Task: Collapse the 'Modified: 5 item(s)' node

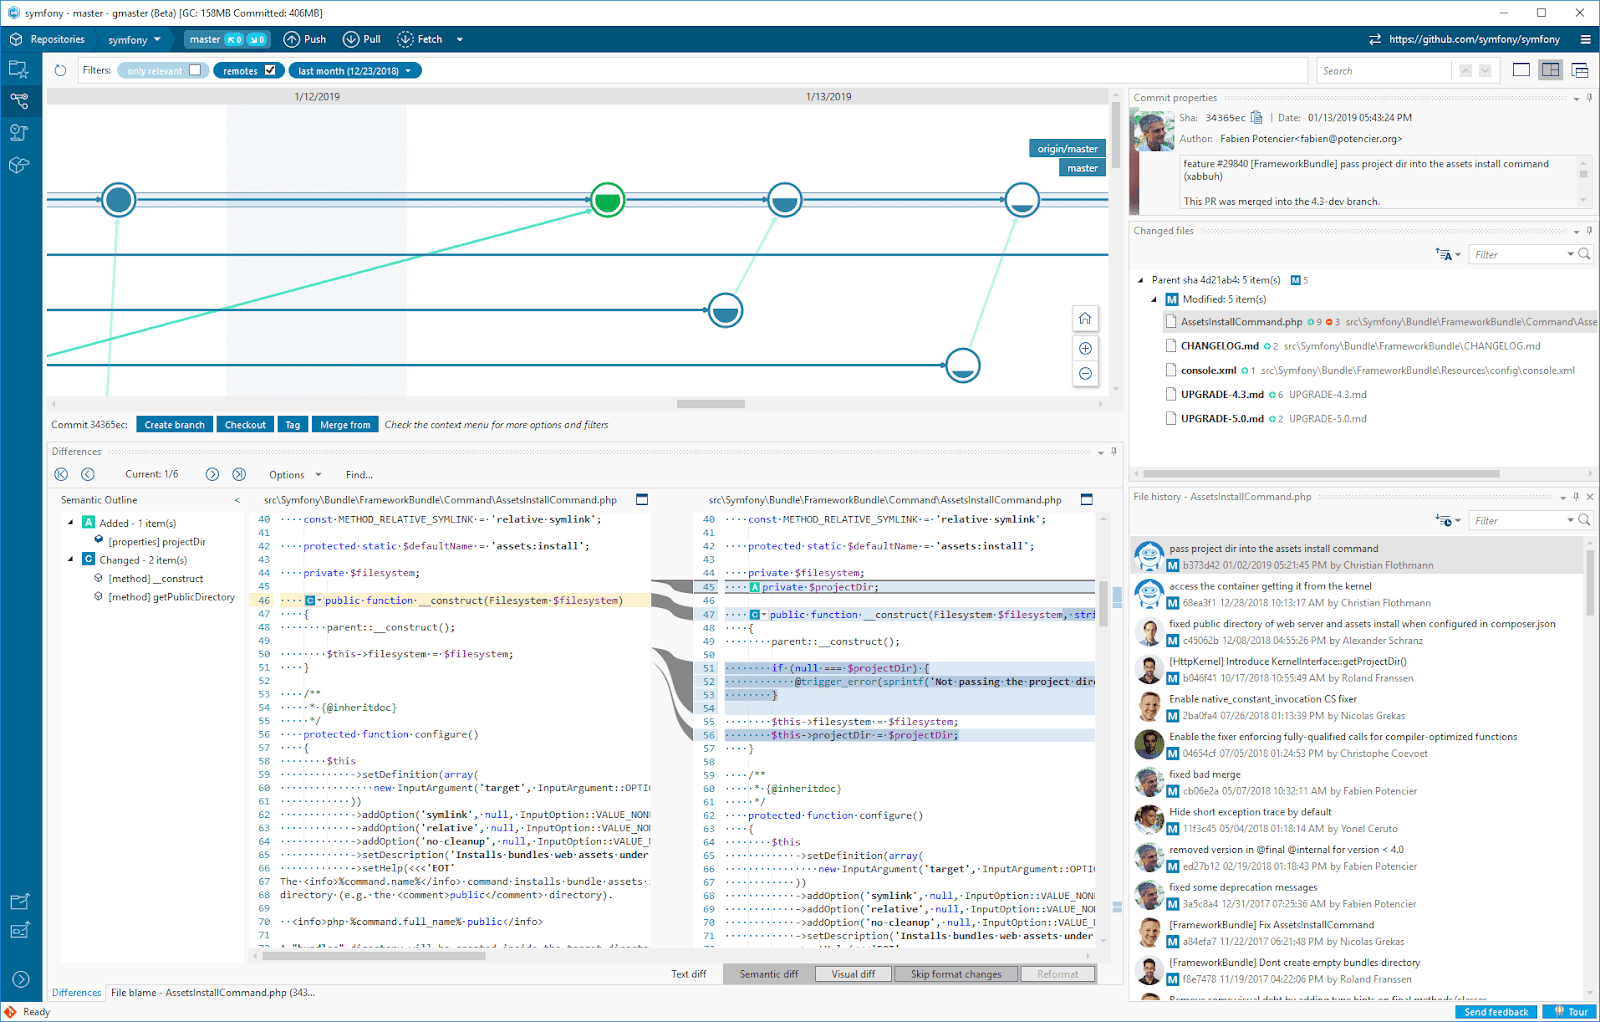Action: pos(1154,299)
